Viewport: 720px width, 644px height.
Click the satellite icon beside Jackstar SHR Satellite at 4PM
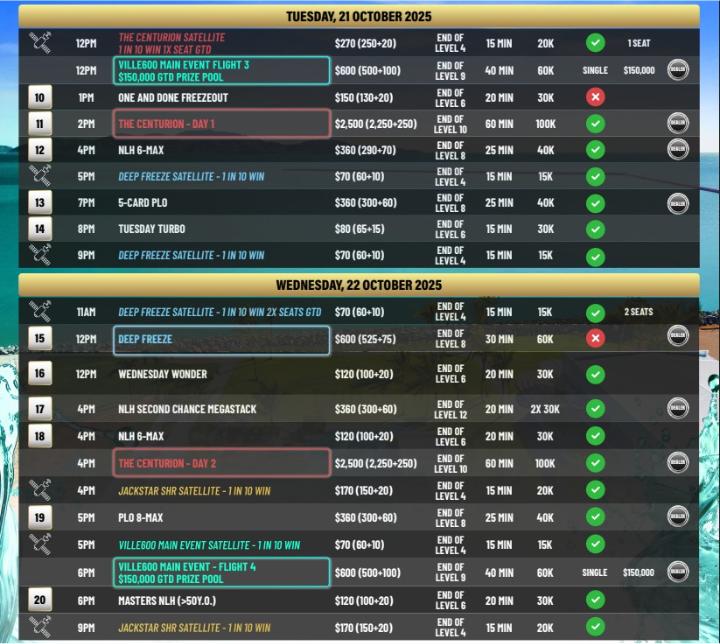click(39, 491)
